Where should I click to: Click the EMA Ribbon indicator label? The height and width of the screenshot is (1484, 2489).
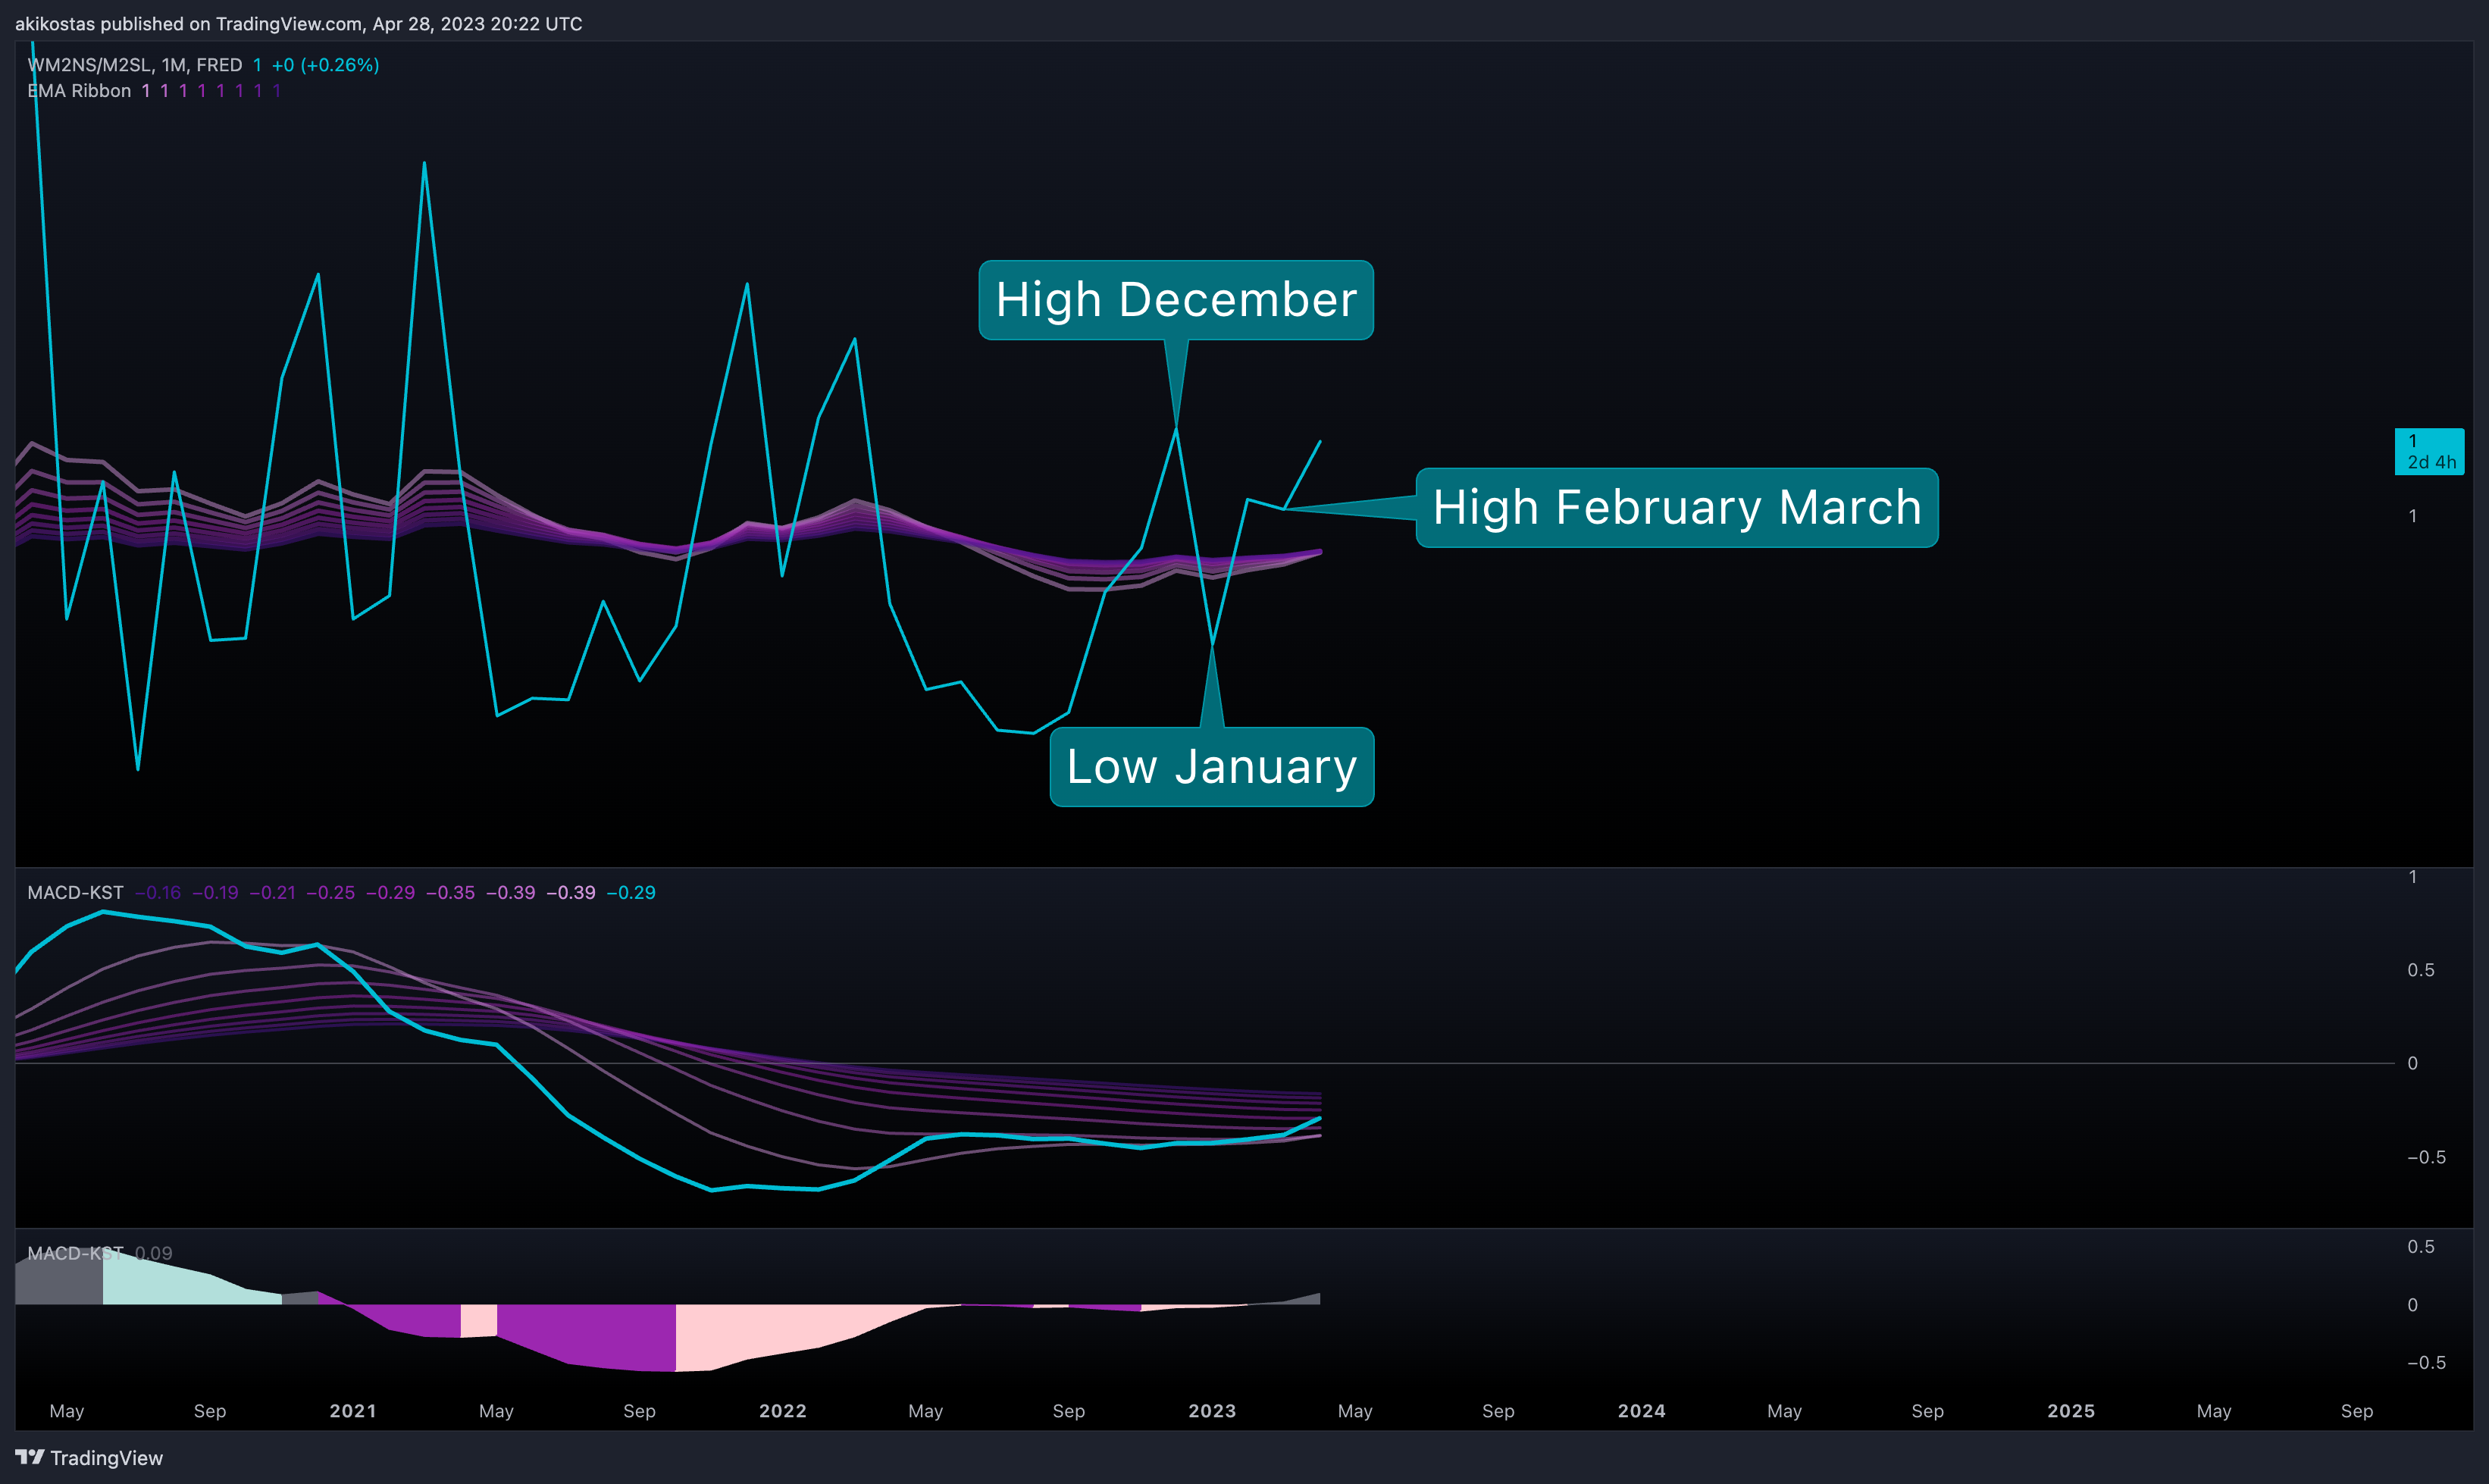(79, 91)
